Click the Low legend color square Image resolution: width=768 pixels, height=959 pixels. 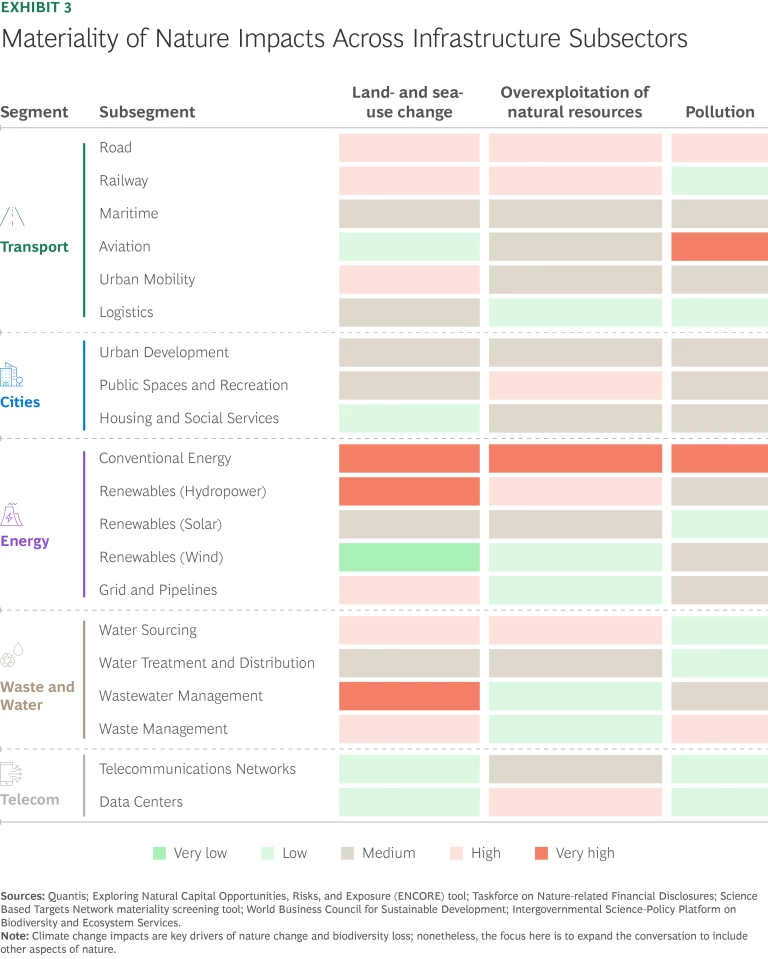tap(267, 853)
